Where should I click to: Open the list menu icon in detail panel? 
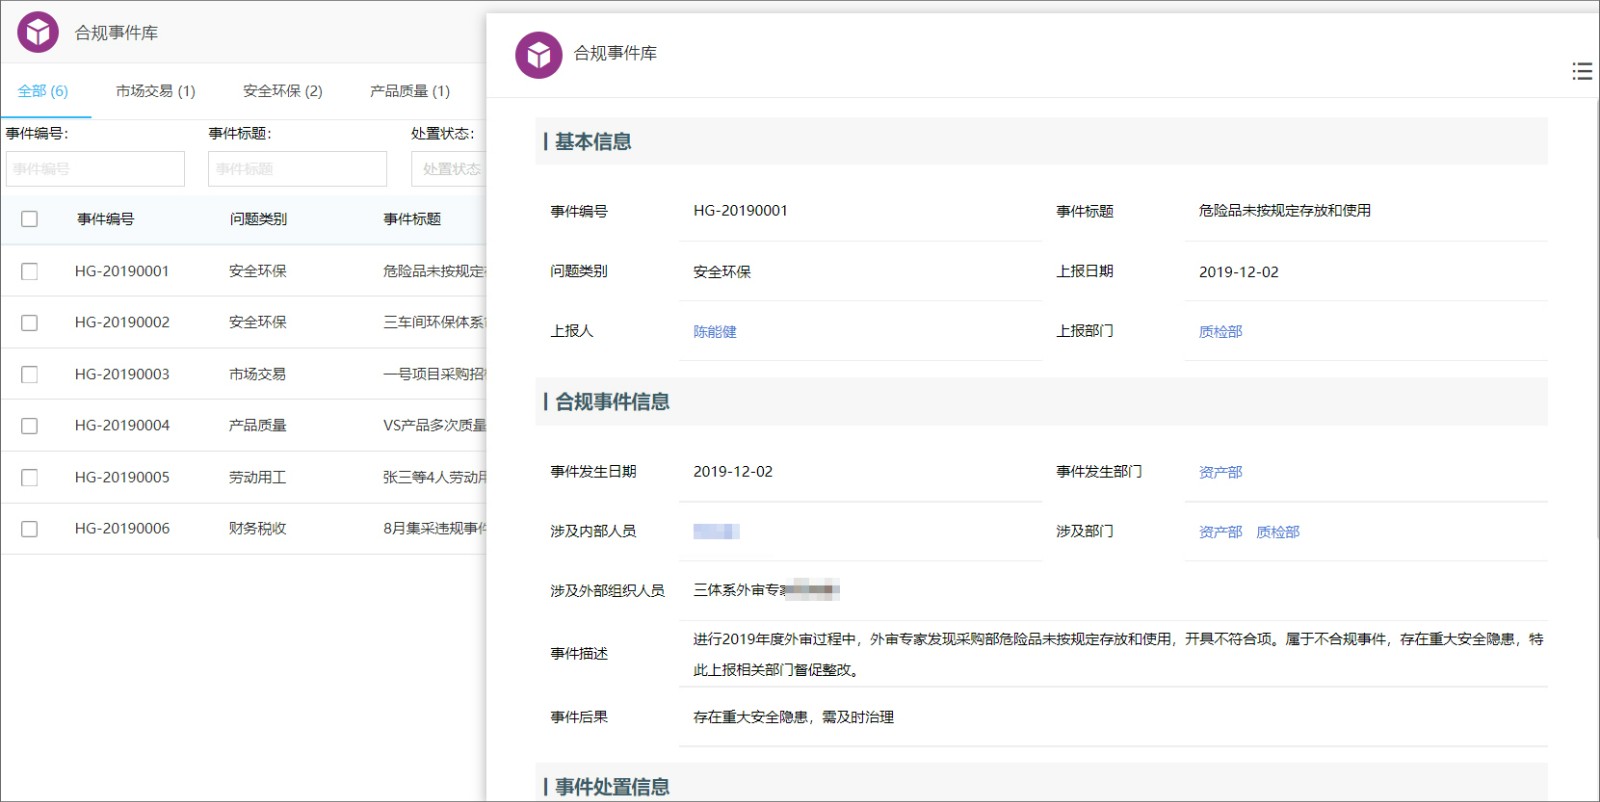pos(1582,71)
